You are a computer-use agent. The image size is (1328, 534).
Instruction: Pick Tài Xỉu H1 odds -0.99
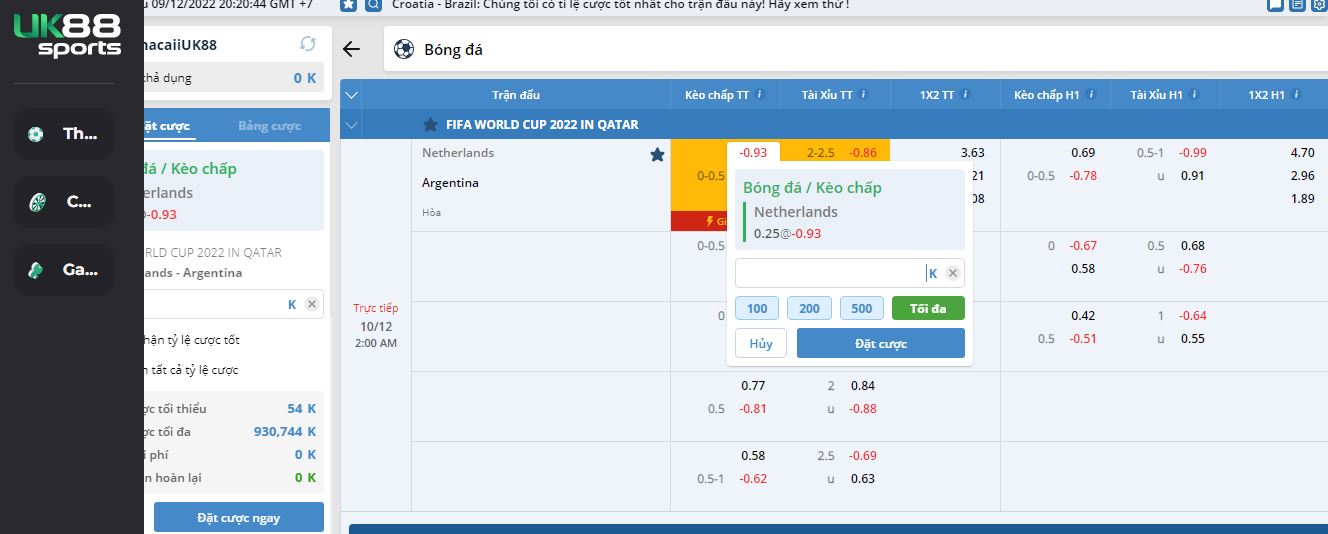point(1193,153)
